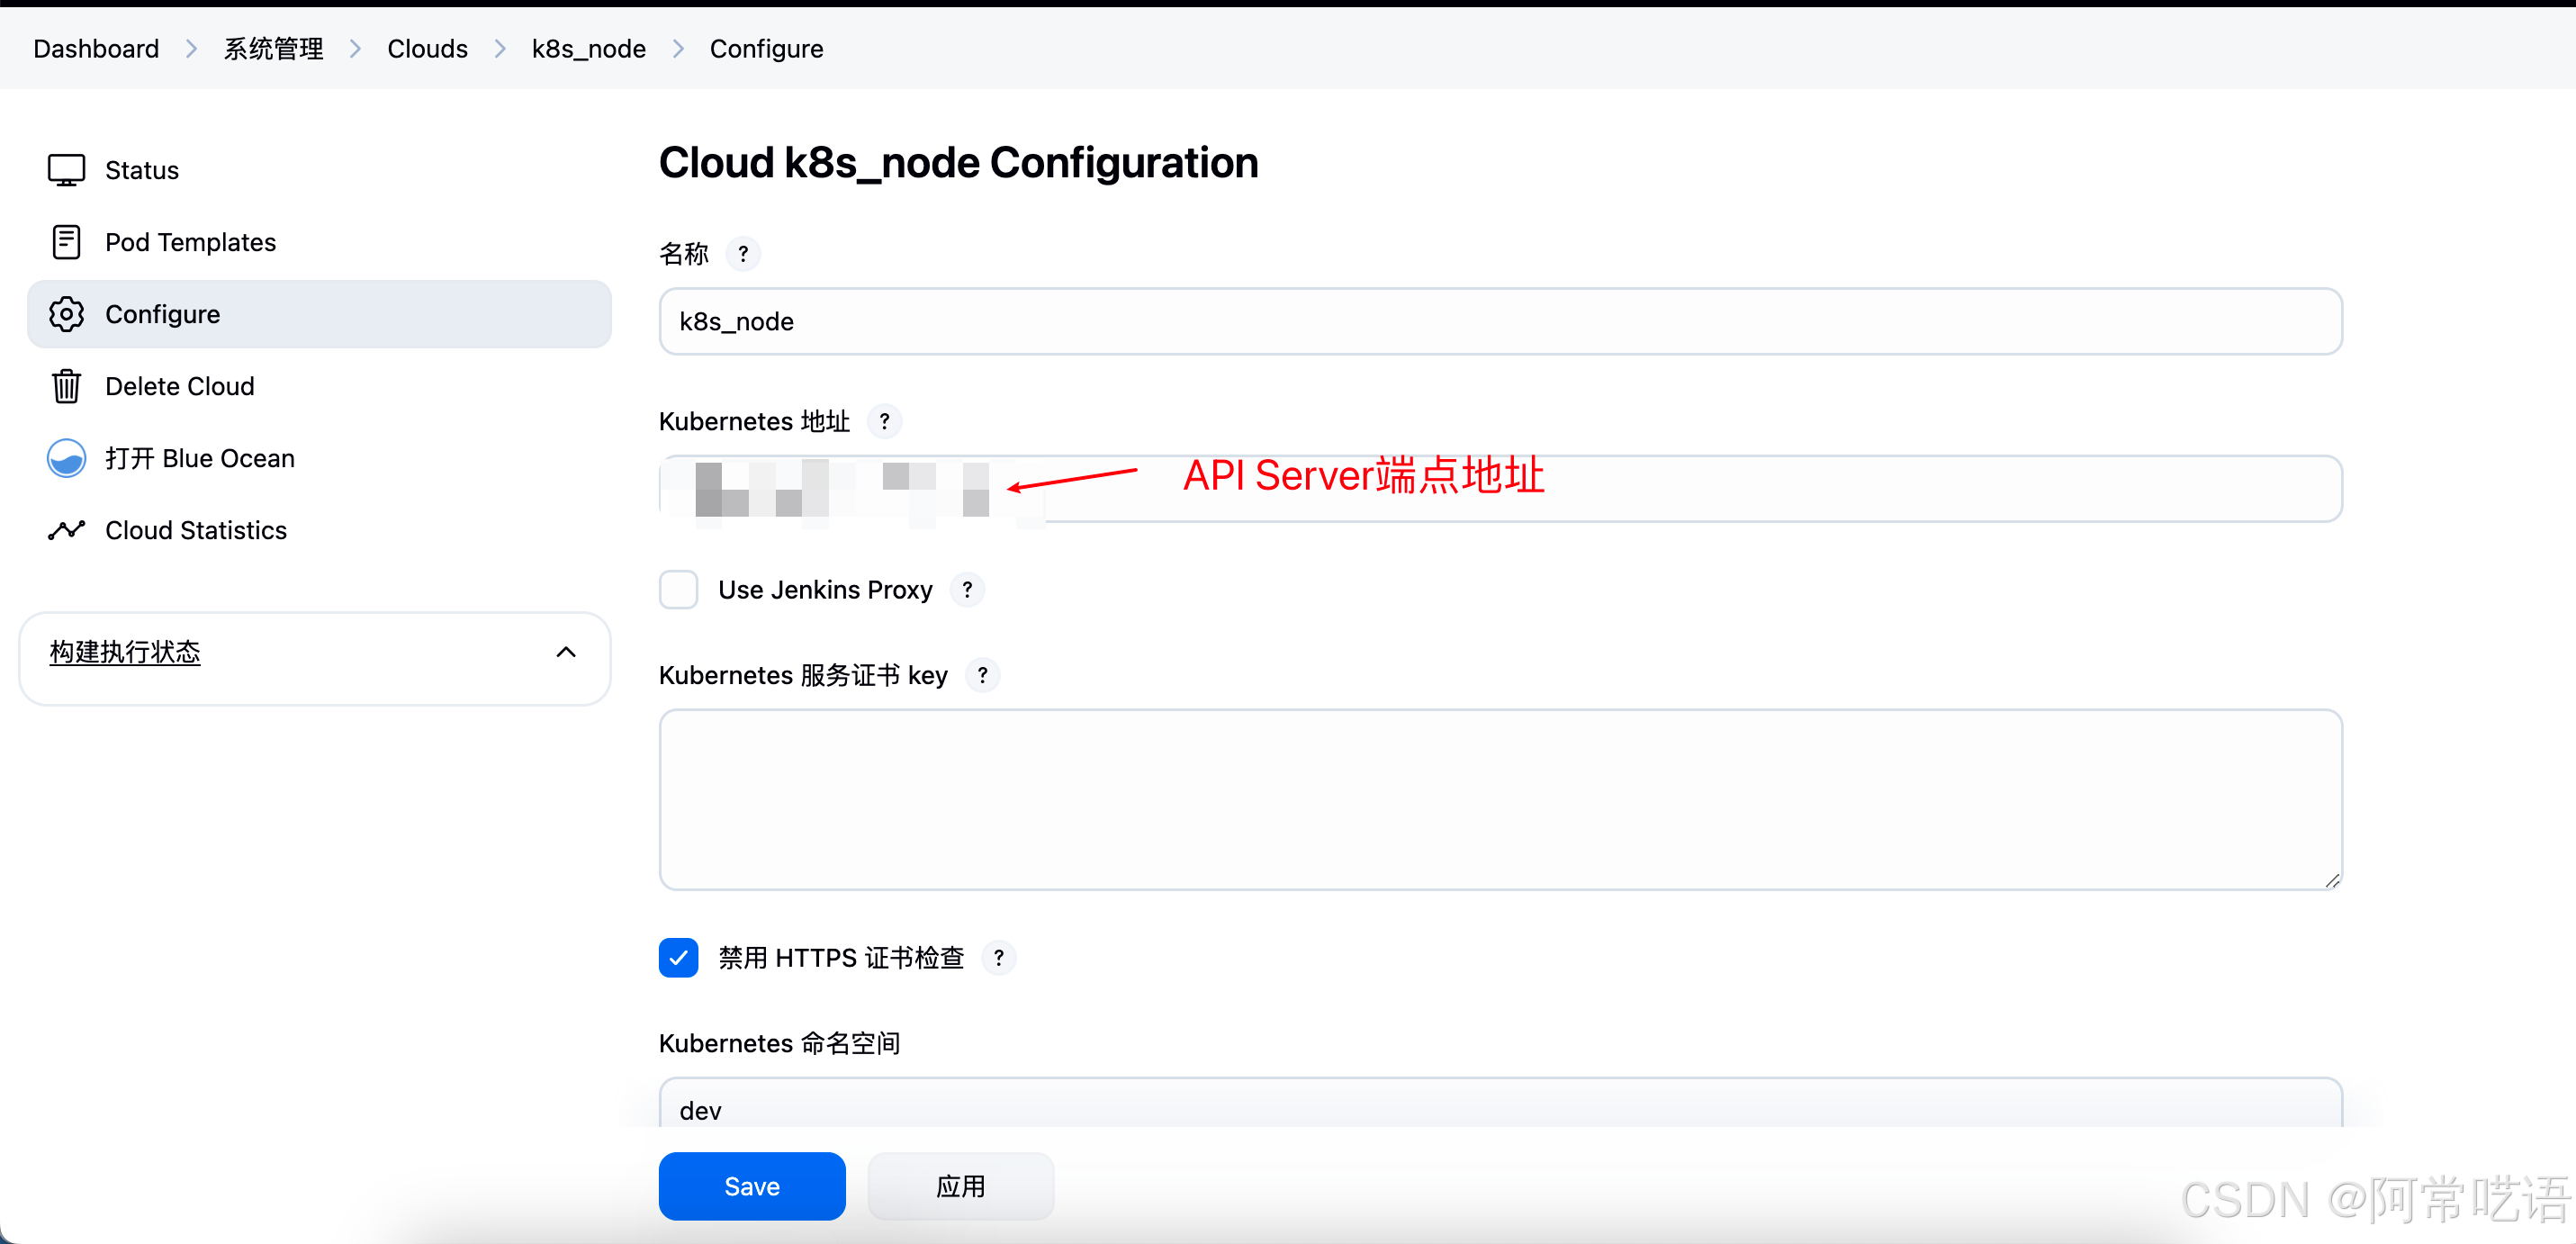Uncheck 禁用 HTTPS 证书检查 checkbox
The image size is (2576, 1244).
click(678, 958)
